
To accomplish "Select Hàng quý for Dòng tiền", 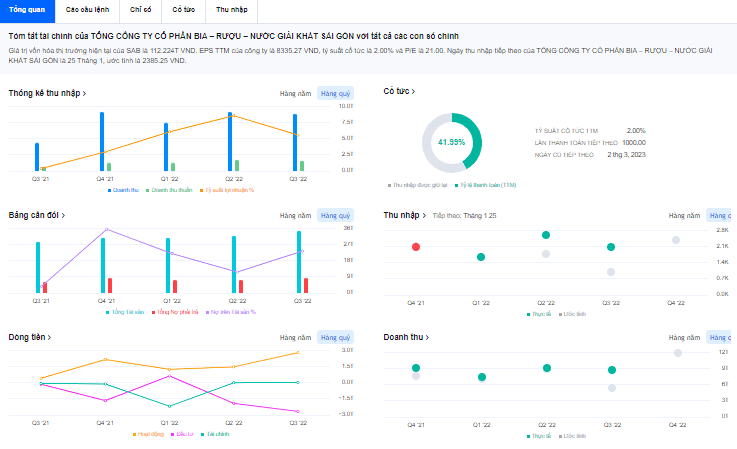I will (335, 338).
